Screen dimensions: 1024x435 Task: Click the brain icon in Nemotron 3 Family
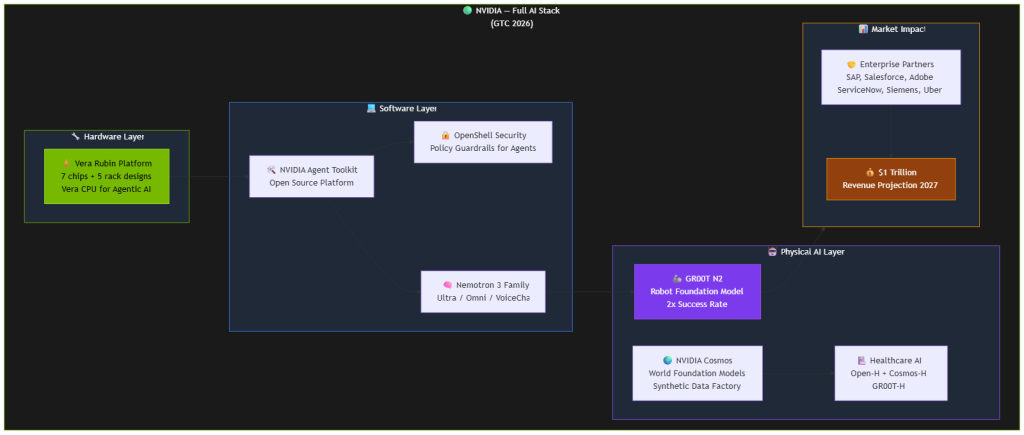[447, 285]
